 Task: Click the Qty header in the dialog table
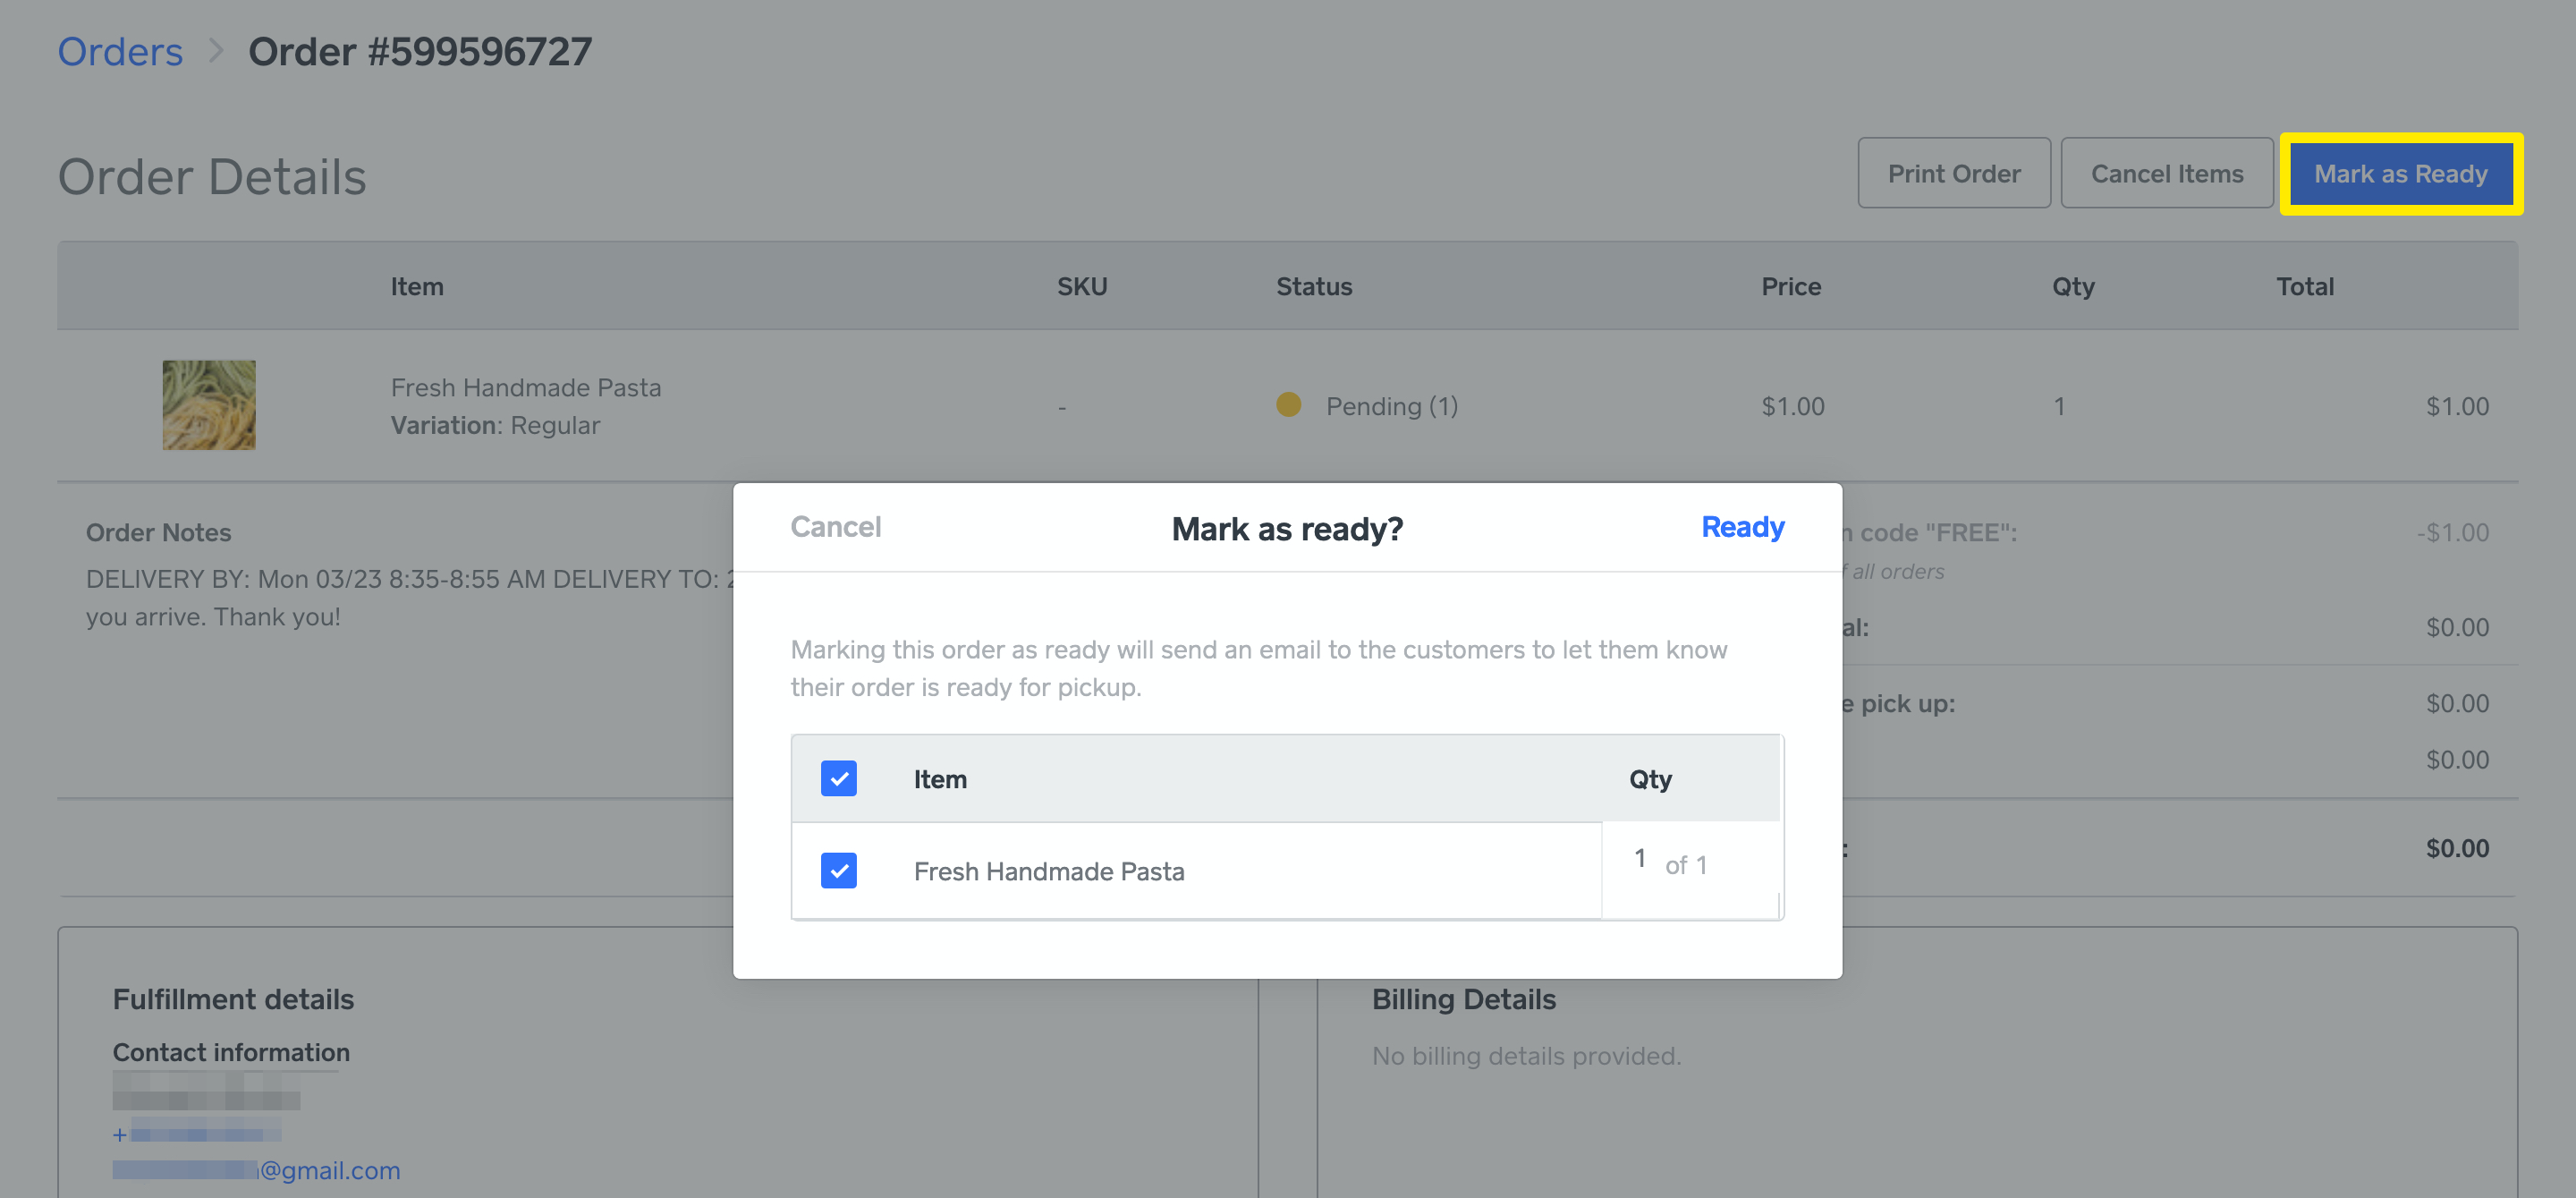pos(1650,779)
